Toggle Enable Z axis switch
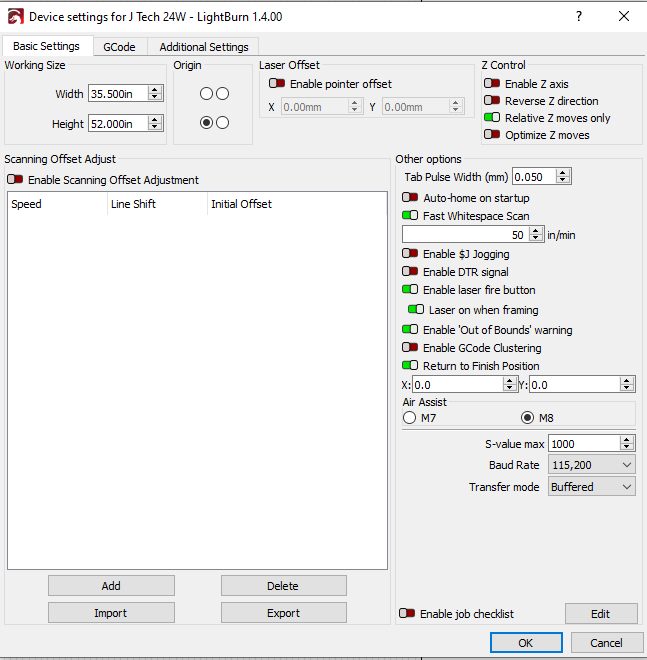647x660 pixels. tap(492, 84)
